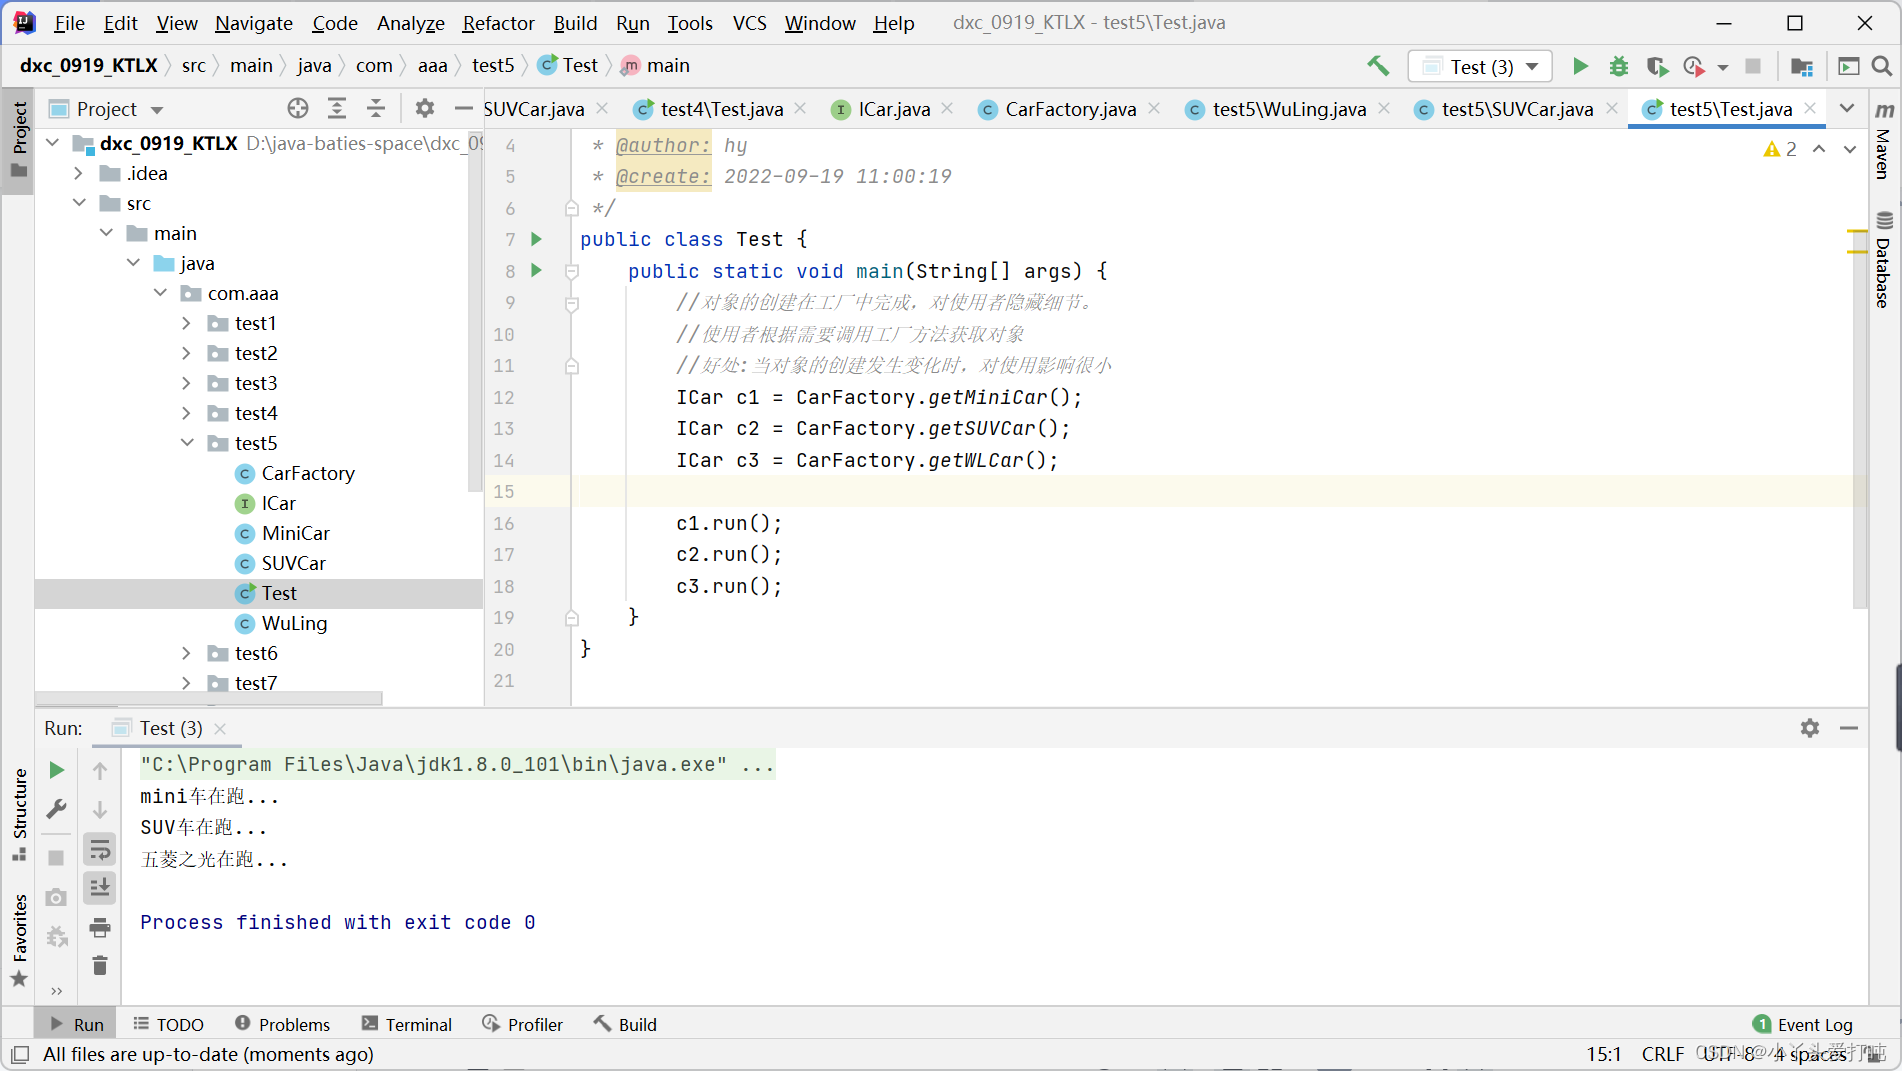The height and width of the screenshot is (1071, 1902).
Task: Open the TODO tool window
Action: pos(169,1024)
